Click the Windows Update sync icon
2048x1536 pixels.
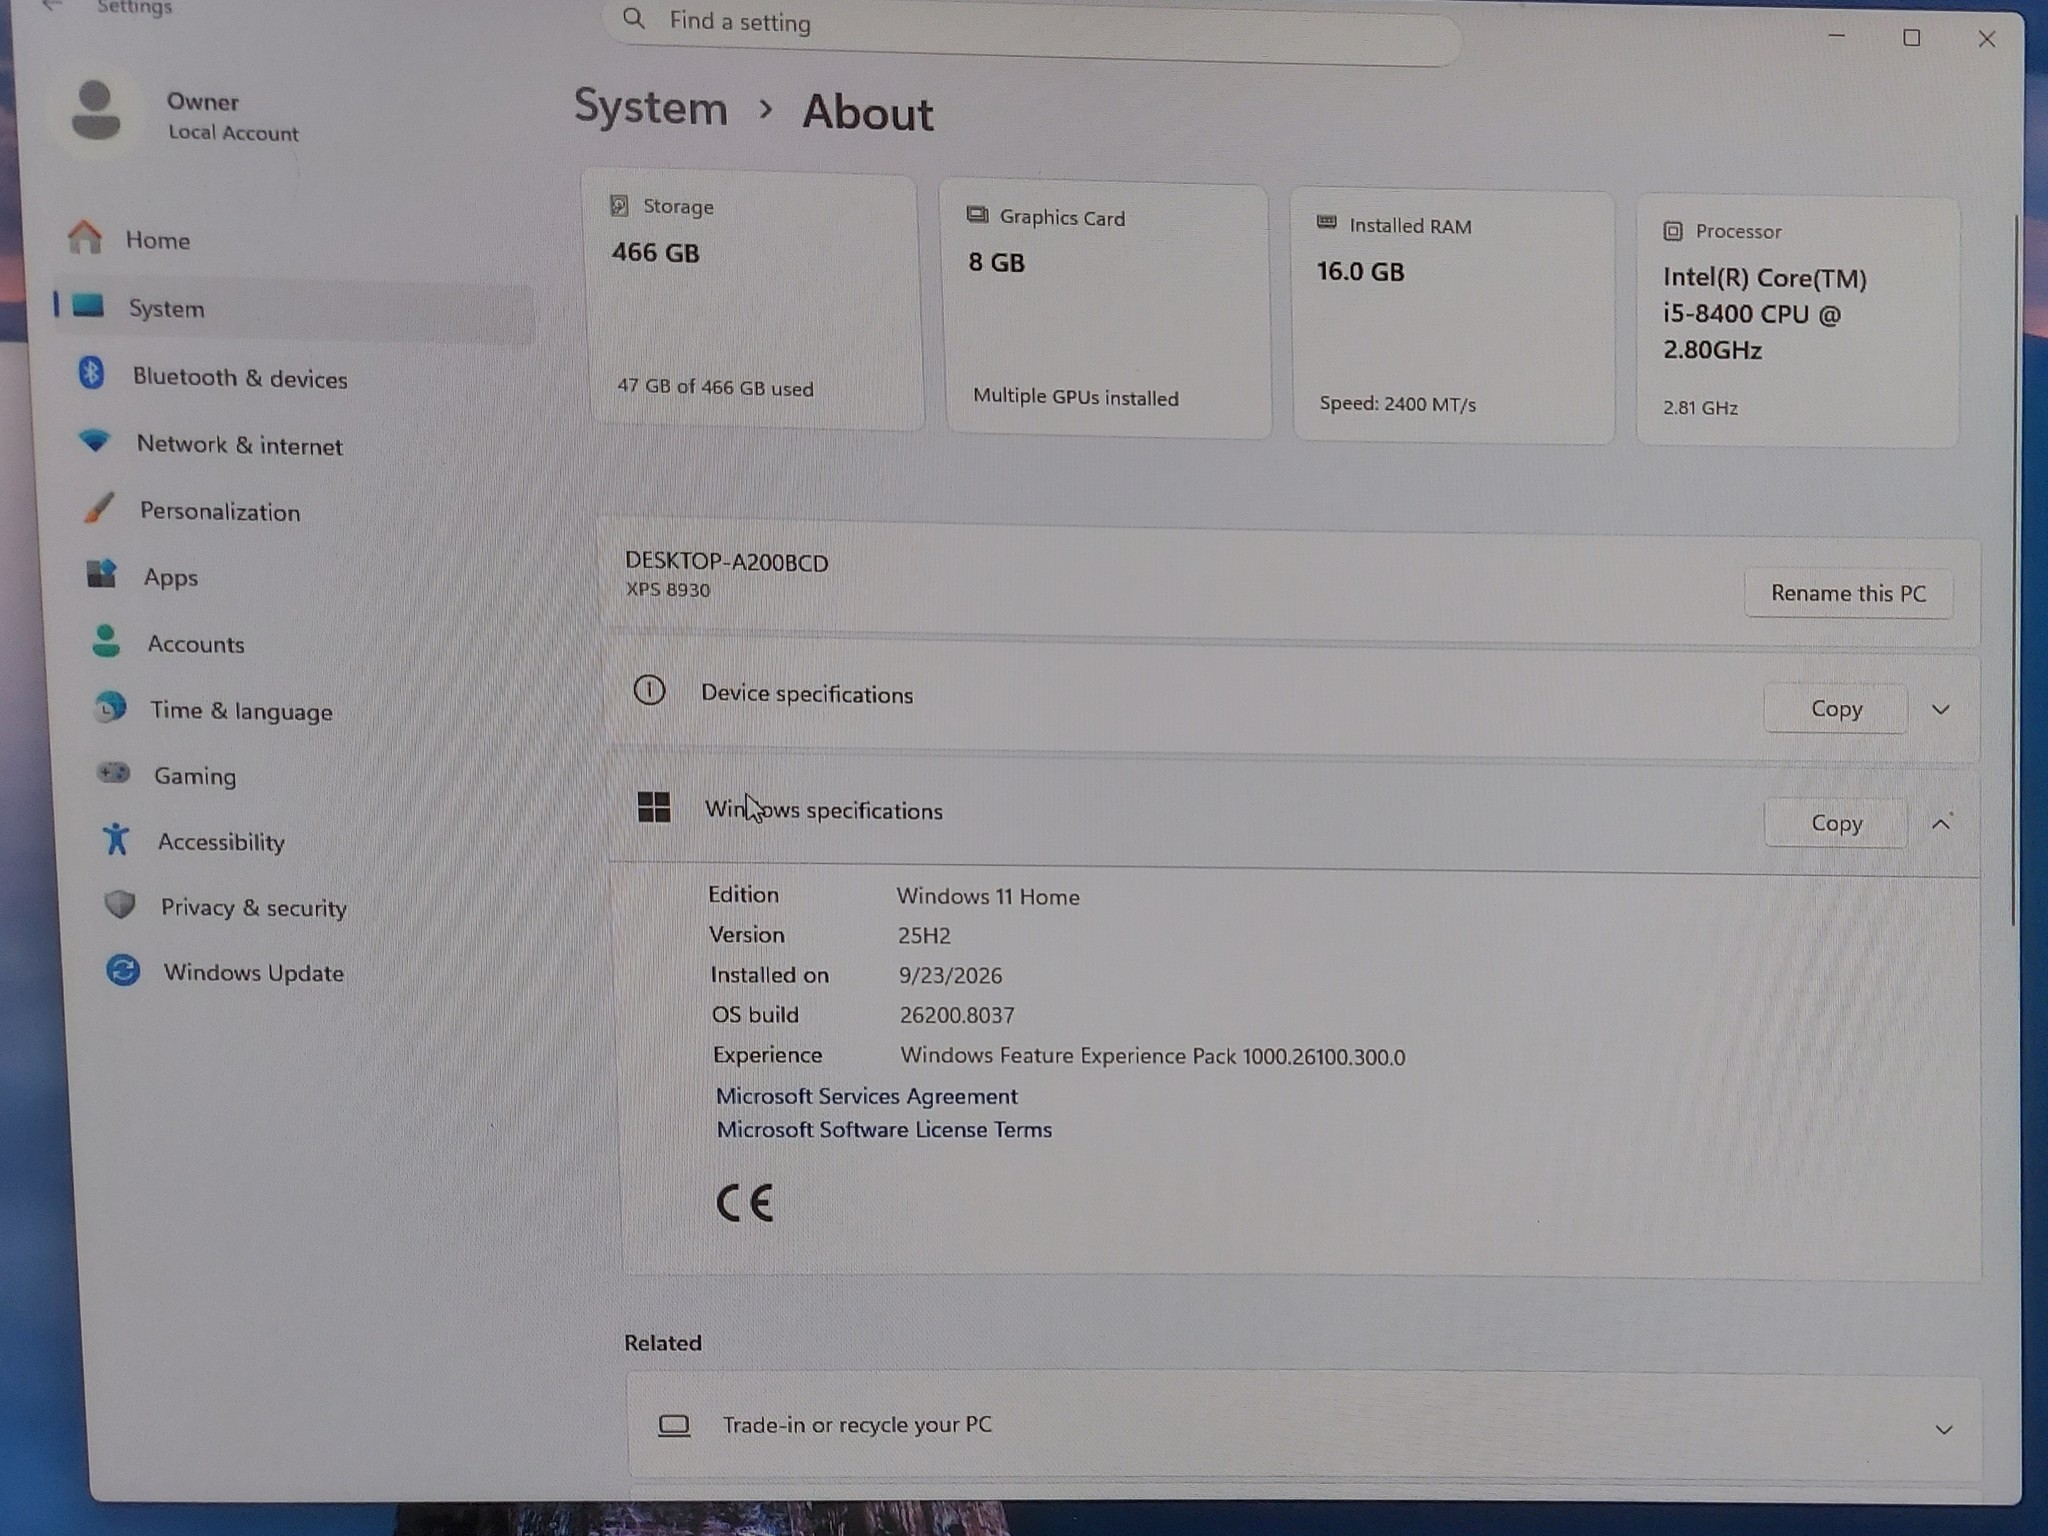(123, 970)
